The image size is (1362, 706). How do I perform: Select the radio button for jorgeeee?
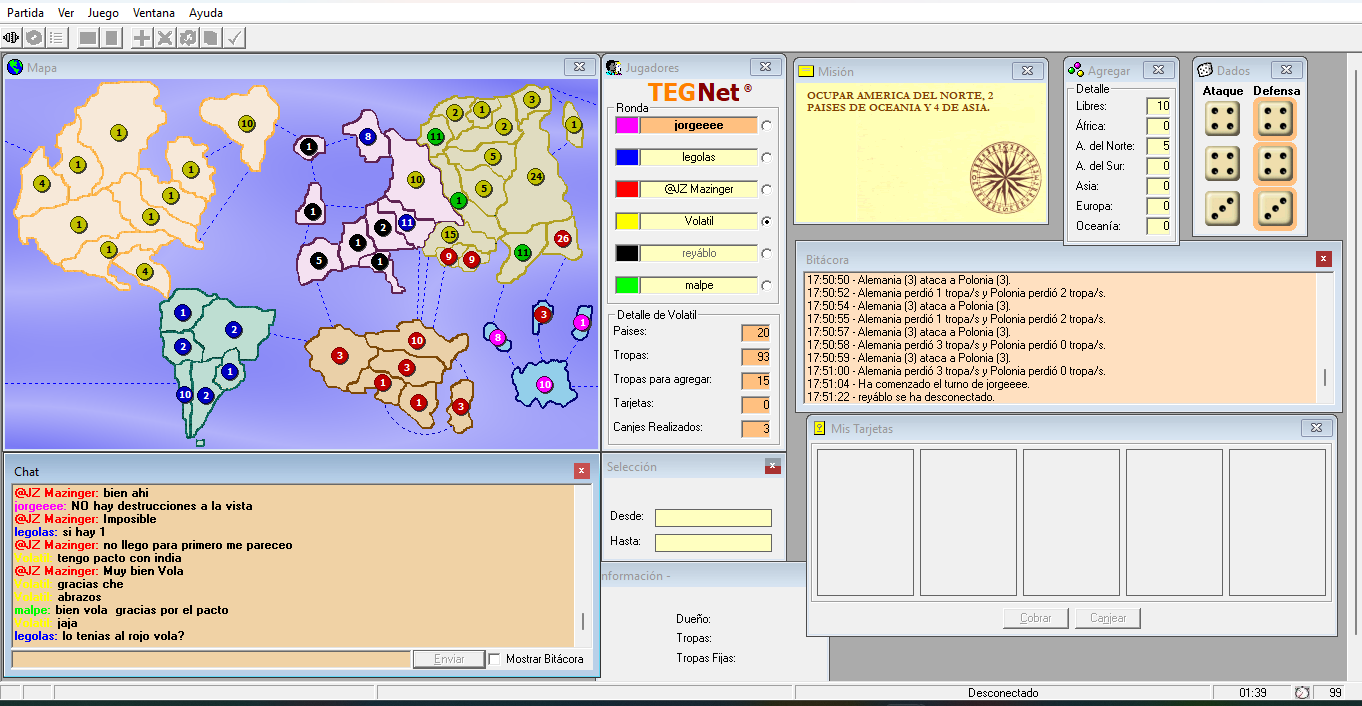[767, 125]
